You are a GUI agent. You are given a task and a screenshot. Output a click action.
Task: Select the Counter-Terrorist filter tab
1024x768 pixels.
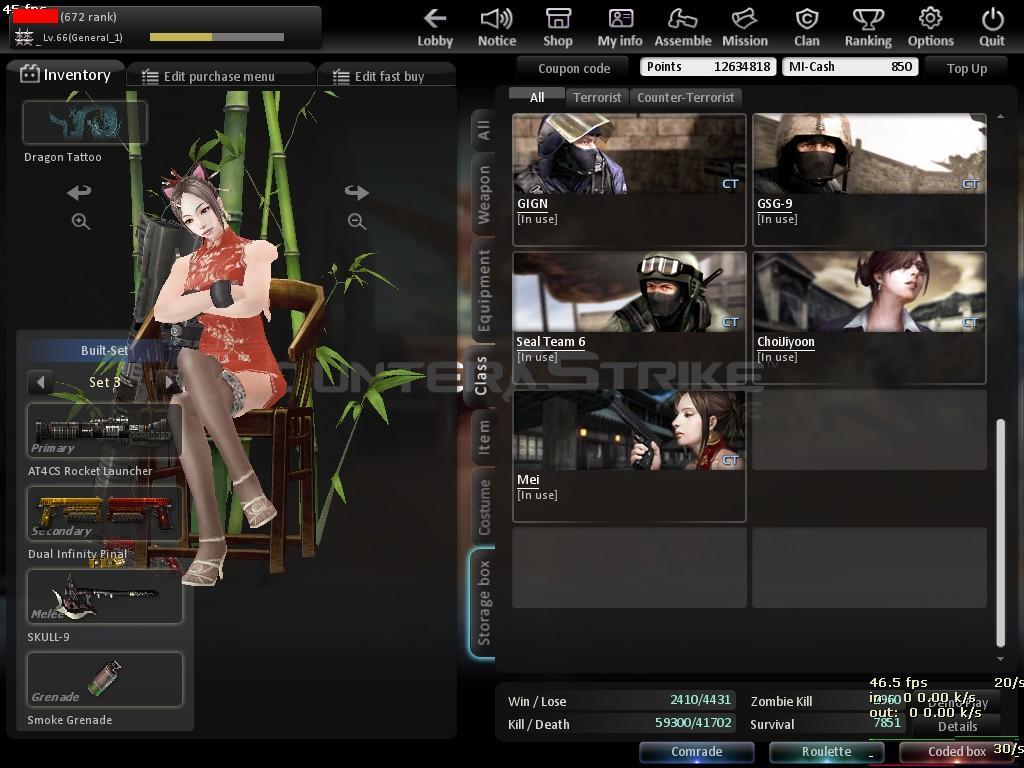(686, 97)
